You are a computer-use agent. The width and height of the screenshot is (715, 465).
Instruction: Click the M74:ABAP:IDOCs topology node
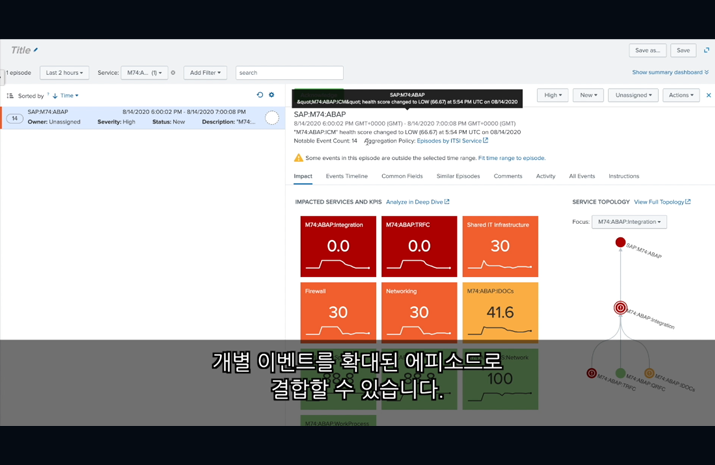[649, 373]
